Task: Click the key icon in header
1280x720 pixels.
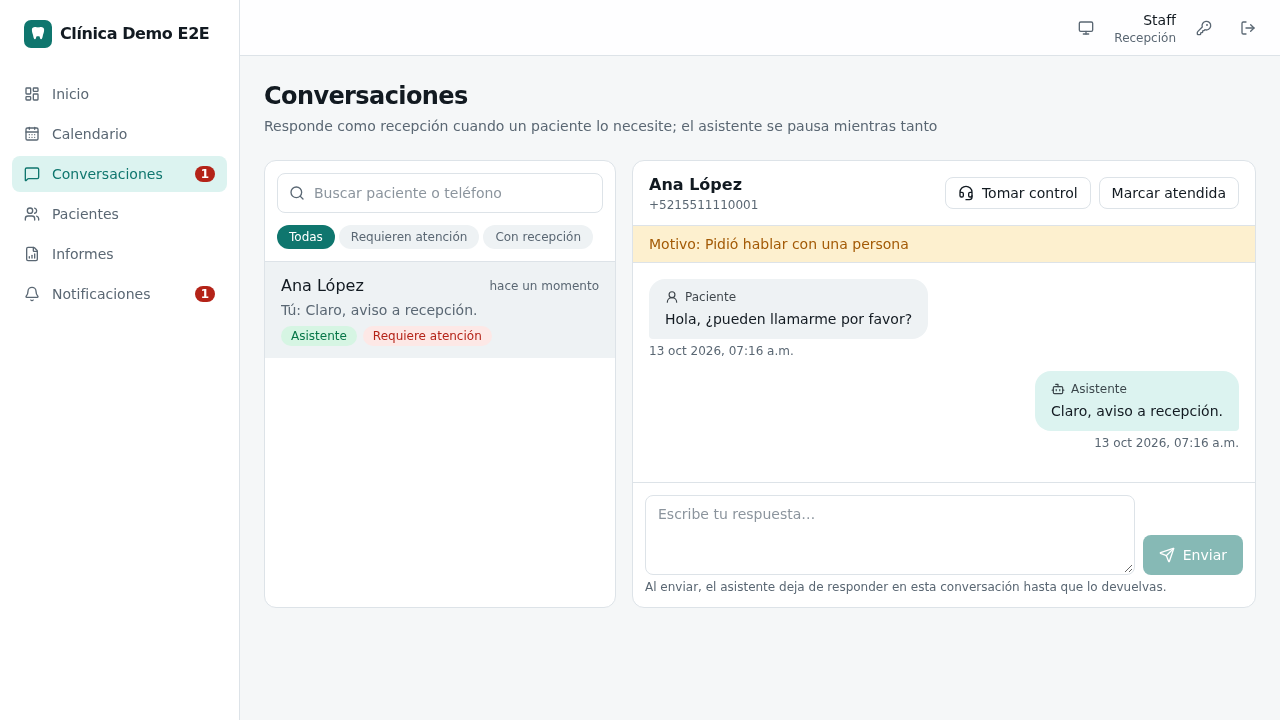Action: click(1204, 28)
